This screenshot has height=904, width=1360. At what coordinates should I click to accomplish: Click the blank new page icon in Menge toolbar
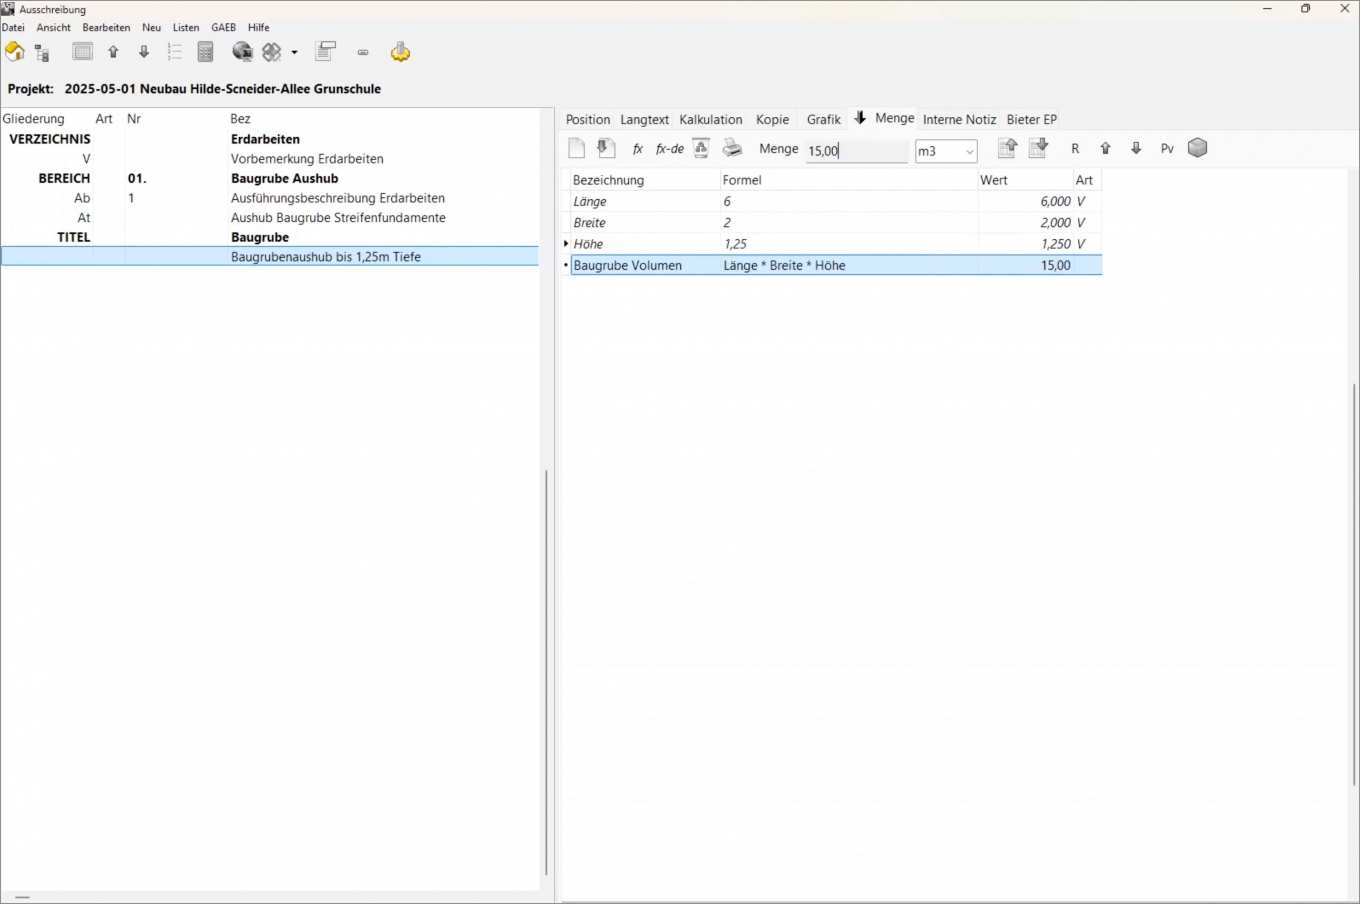click(576, 149)
